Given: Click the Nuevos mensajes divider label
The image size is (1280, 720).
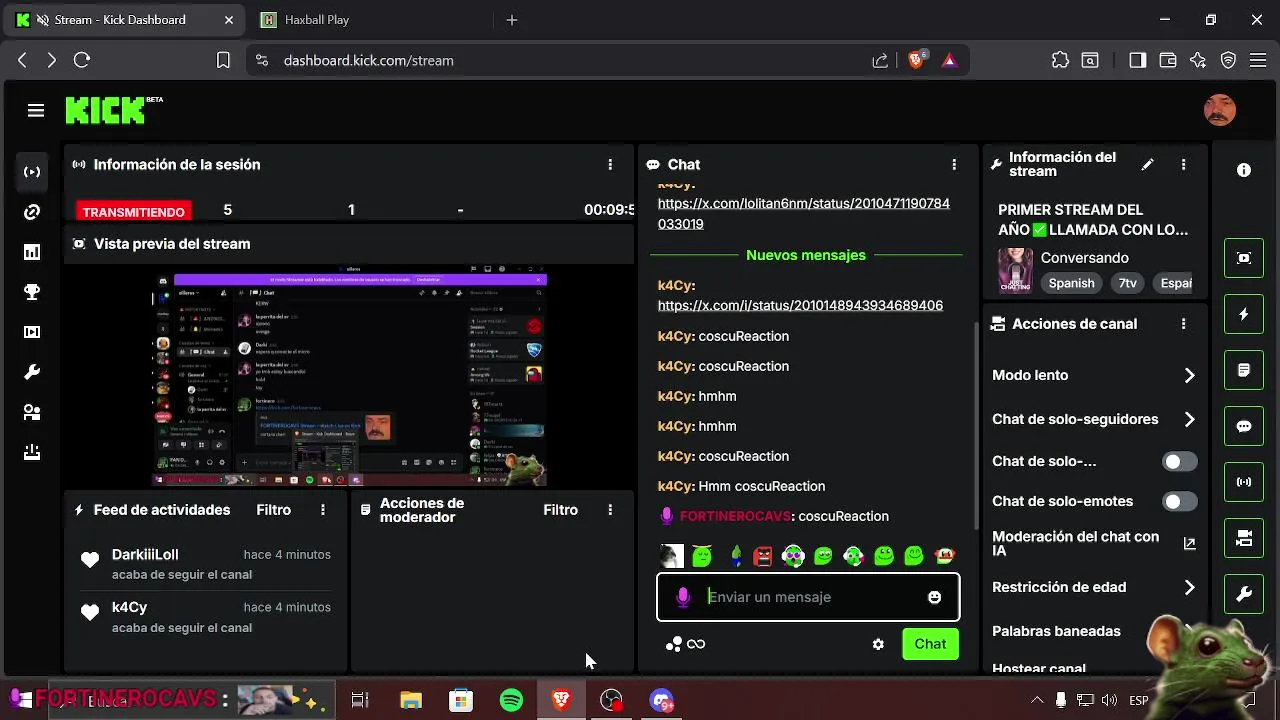Looking at the screenshot, I should click(806, 255).
